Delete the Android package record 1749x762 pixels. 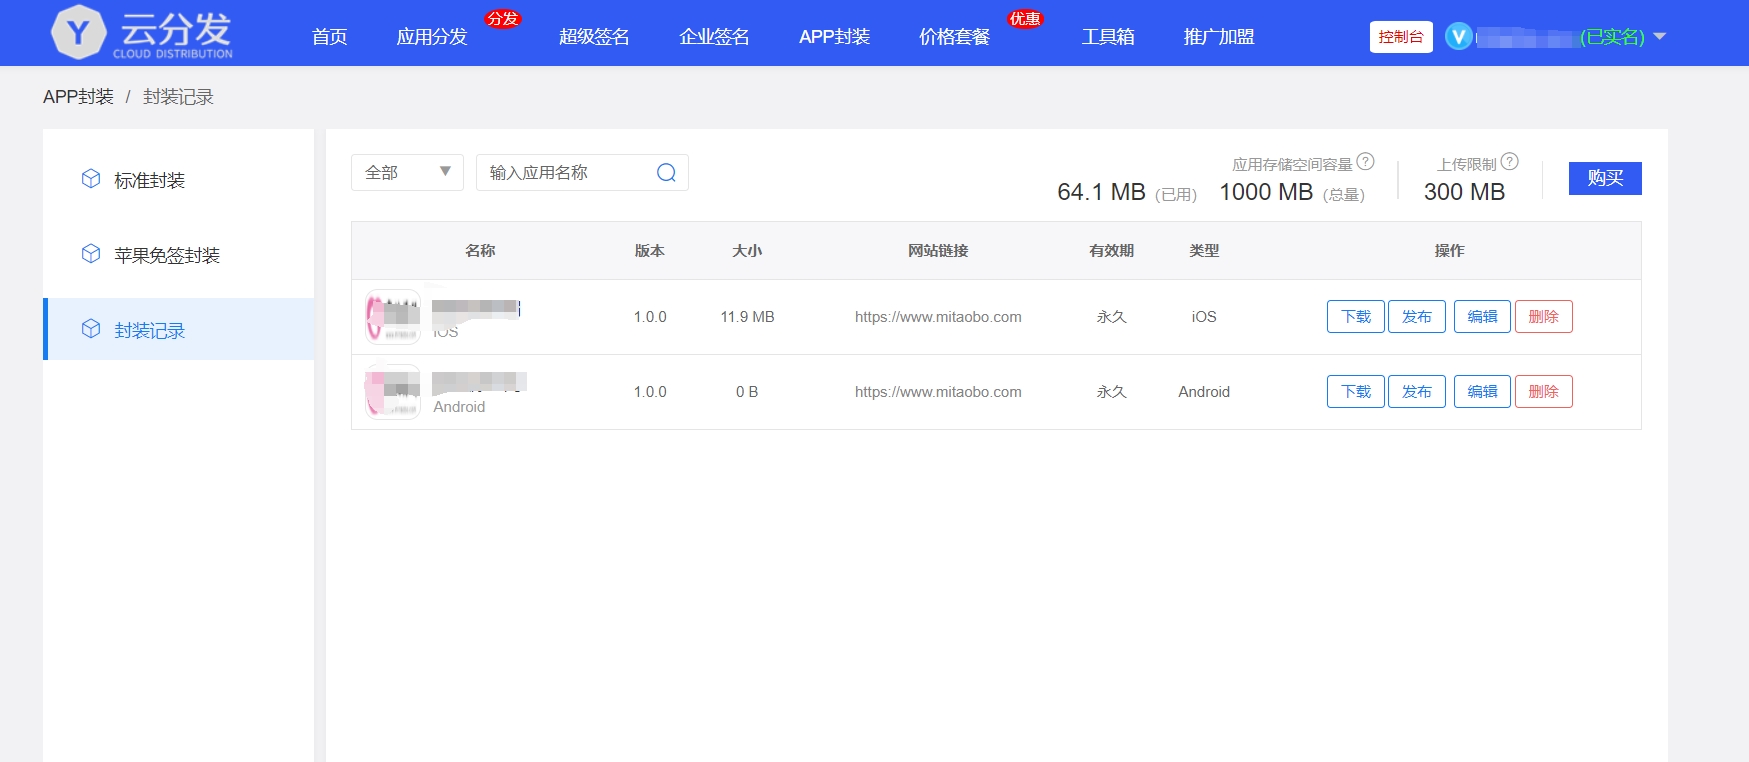click(x=1543, y=392)
